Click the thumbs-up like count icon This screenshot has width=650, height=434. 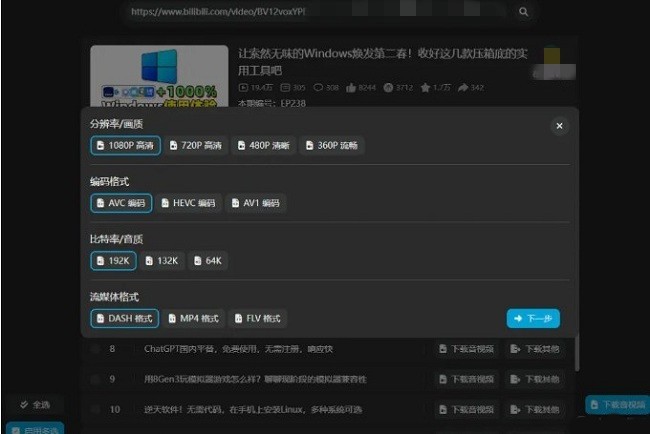351,88
